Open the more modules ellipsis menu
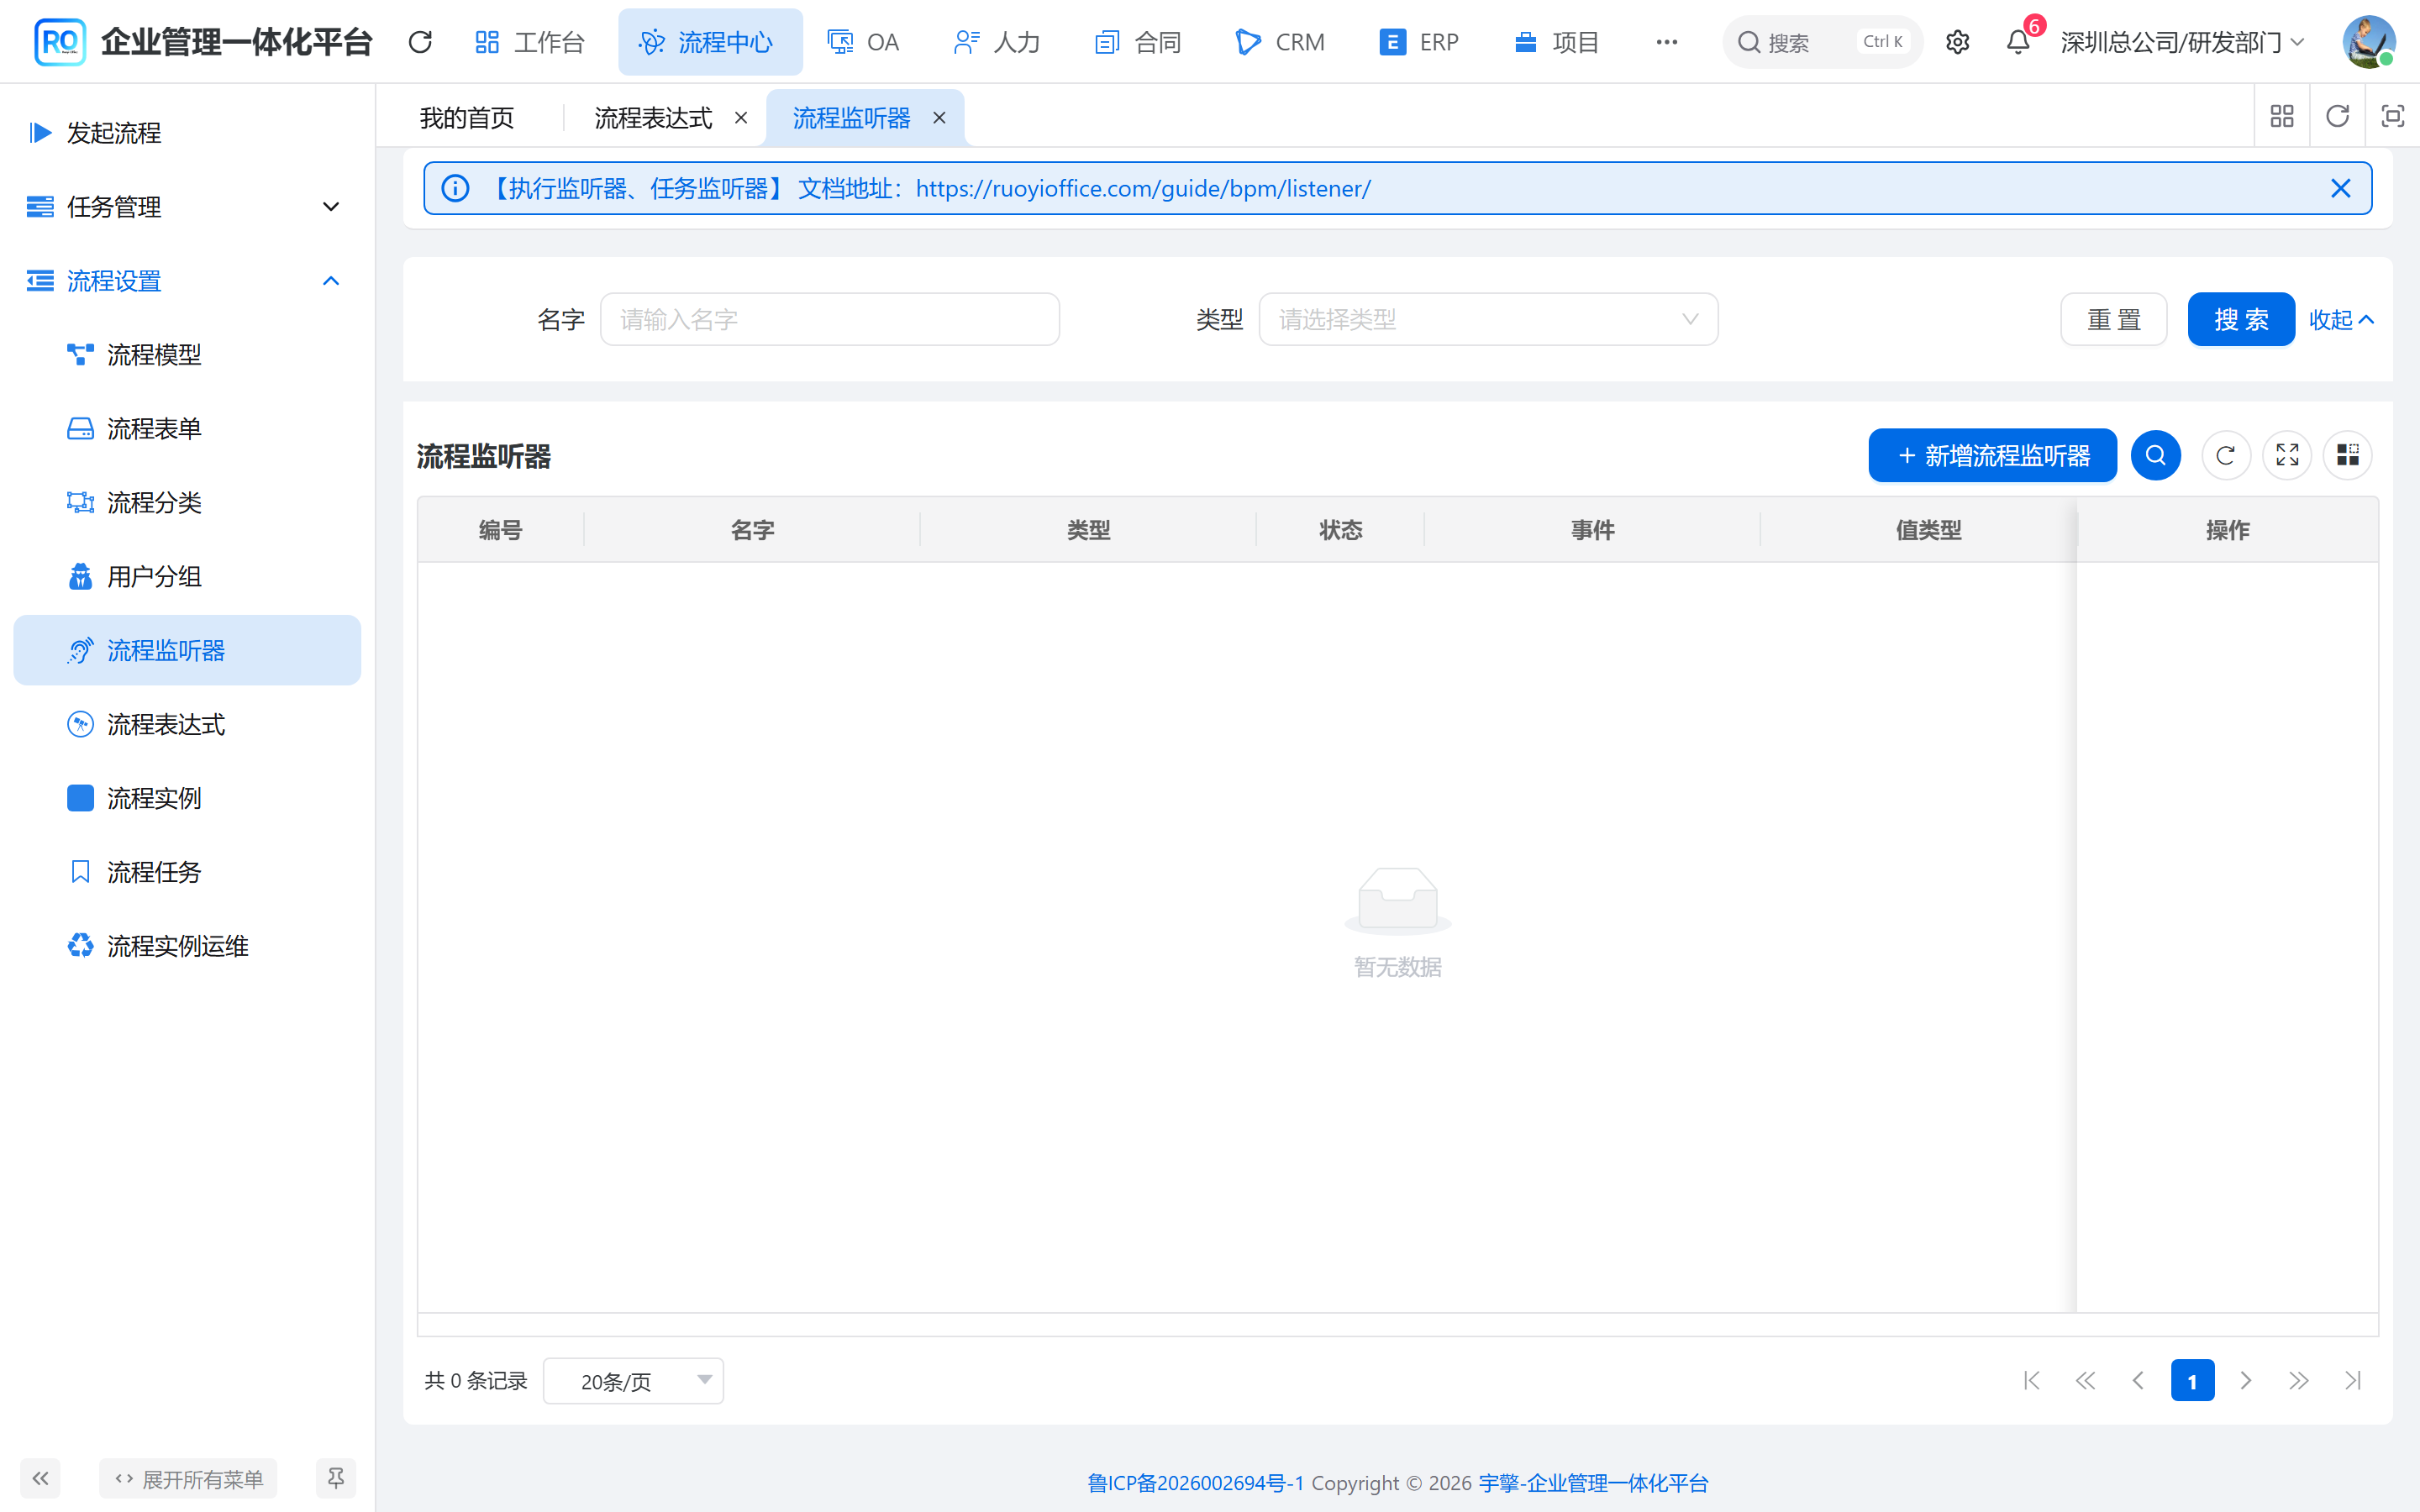 coord(1666,42)
